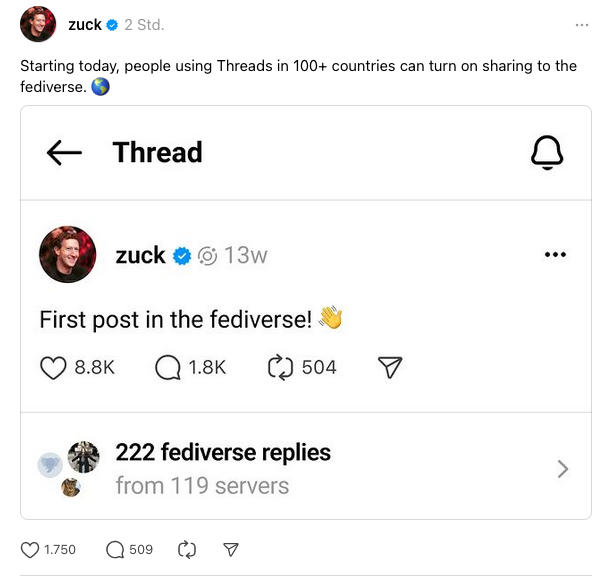Screen dimensions: 612x579
Task: Click the '222 fediverse replies' text
Action: 223,453
